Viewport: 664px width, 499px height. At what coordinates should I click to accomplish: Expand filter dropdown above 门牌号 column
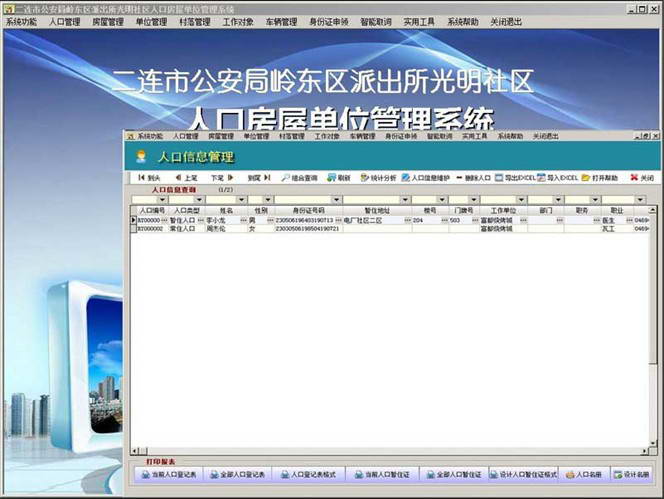click(474, 200)
